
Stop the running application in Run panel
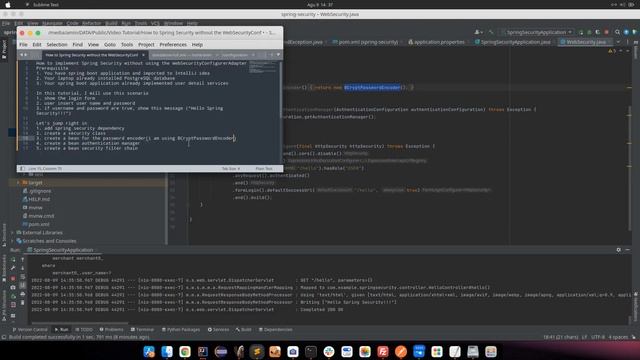click(x=13, y=278)
